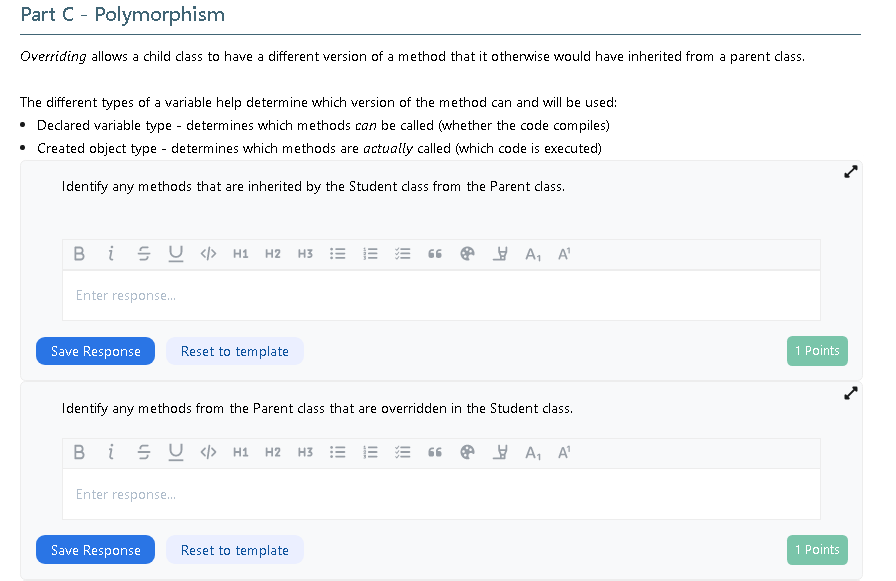Apply subscript in overridden methods editor
This screenshot has height=581, width=896.
click(533, 453)
